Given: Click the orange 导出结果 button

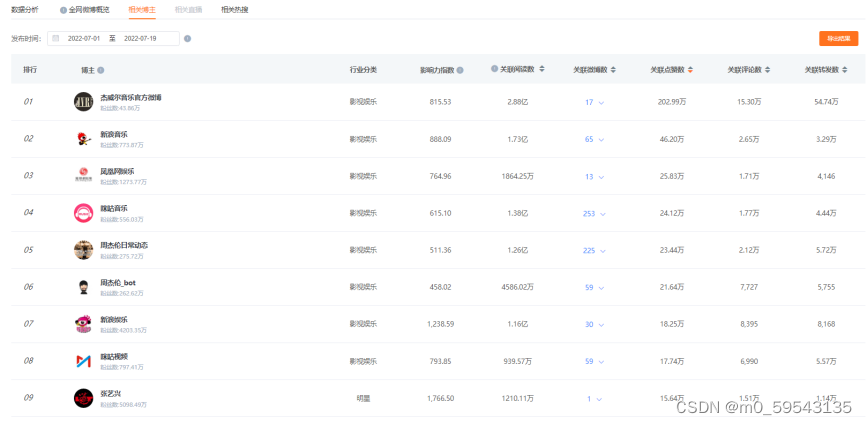Looking at the screenshot, I should (x=838, y=38).
